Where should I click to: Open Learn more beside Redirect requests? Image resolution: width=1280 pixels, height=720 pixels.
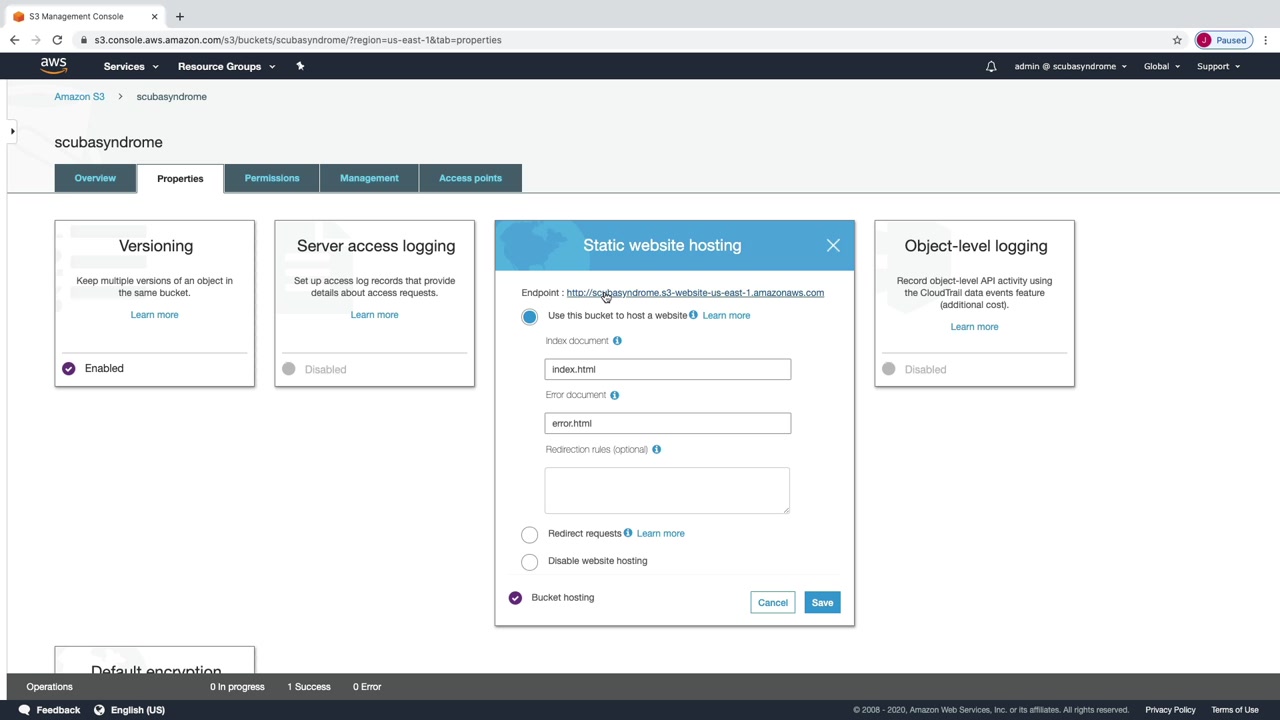(x=661, y=533)
